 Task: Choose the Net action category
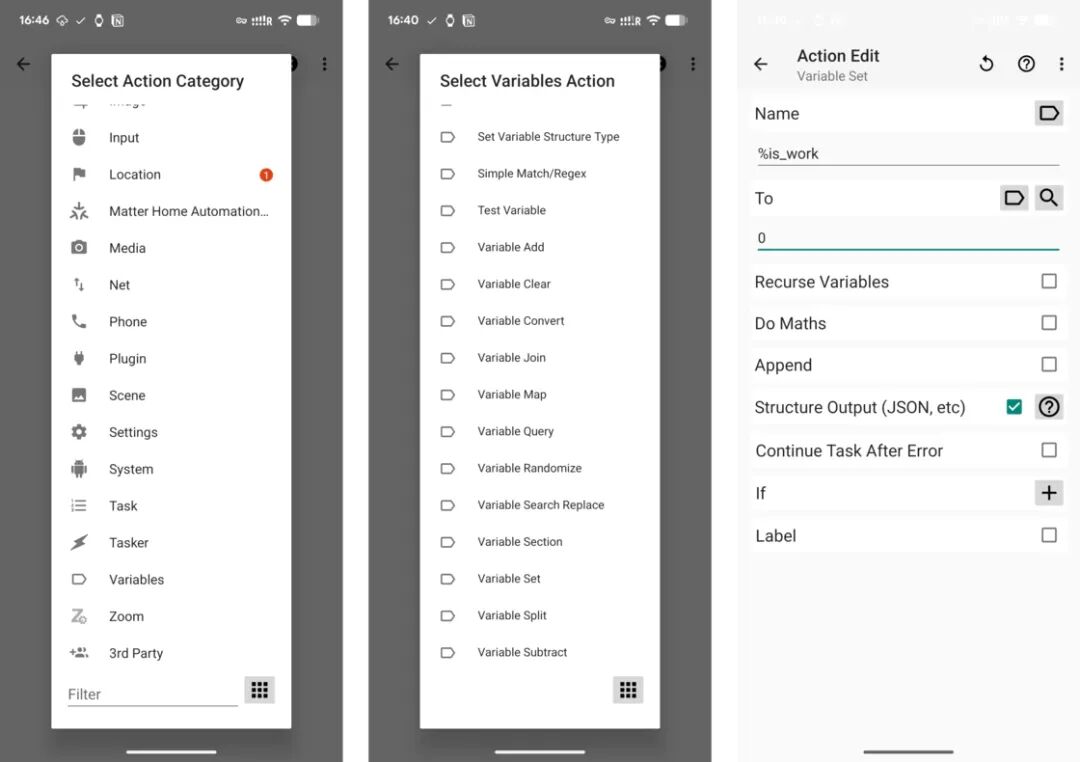click(x=171, y=285)
